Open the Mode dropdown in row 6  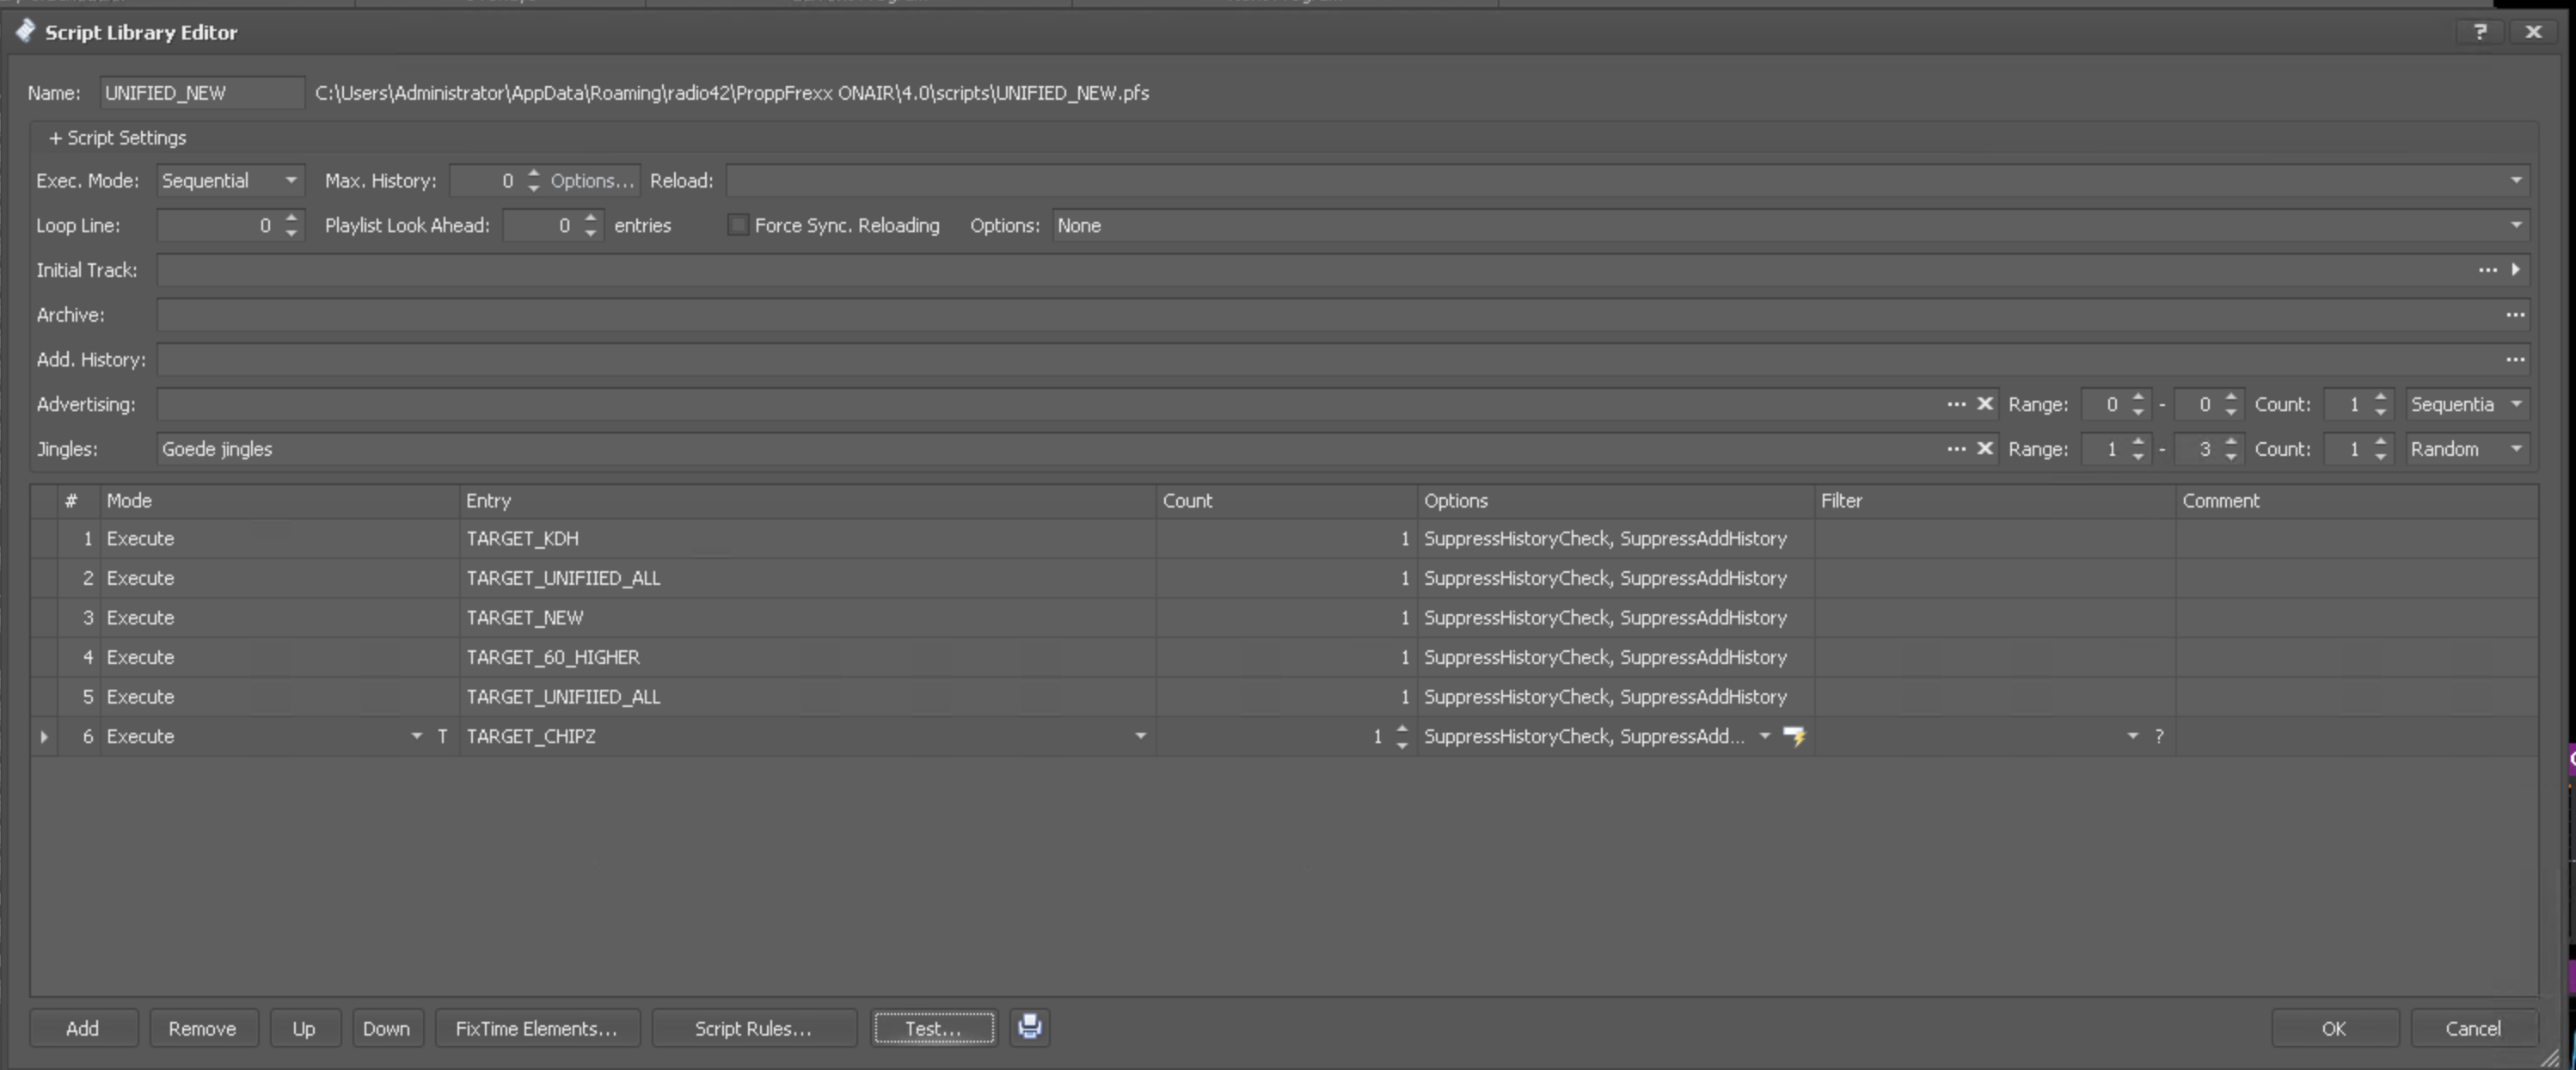click(416, 736)
